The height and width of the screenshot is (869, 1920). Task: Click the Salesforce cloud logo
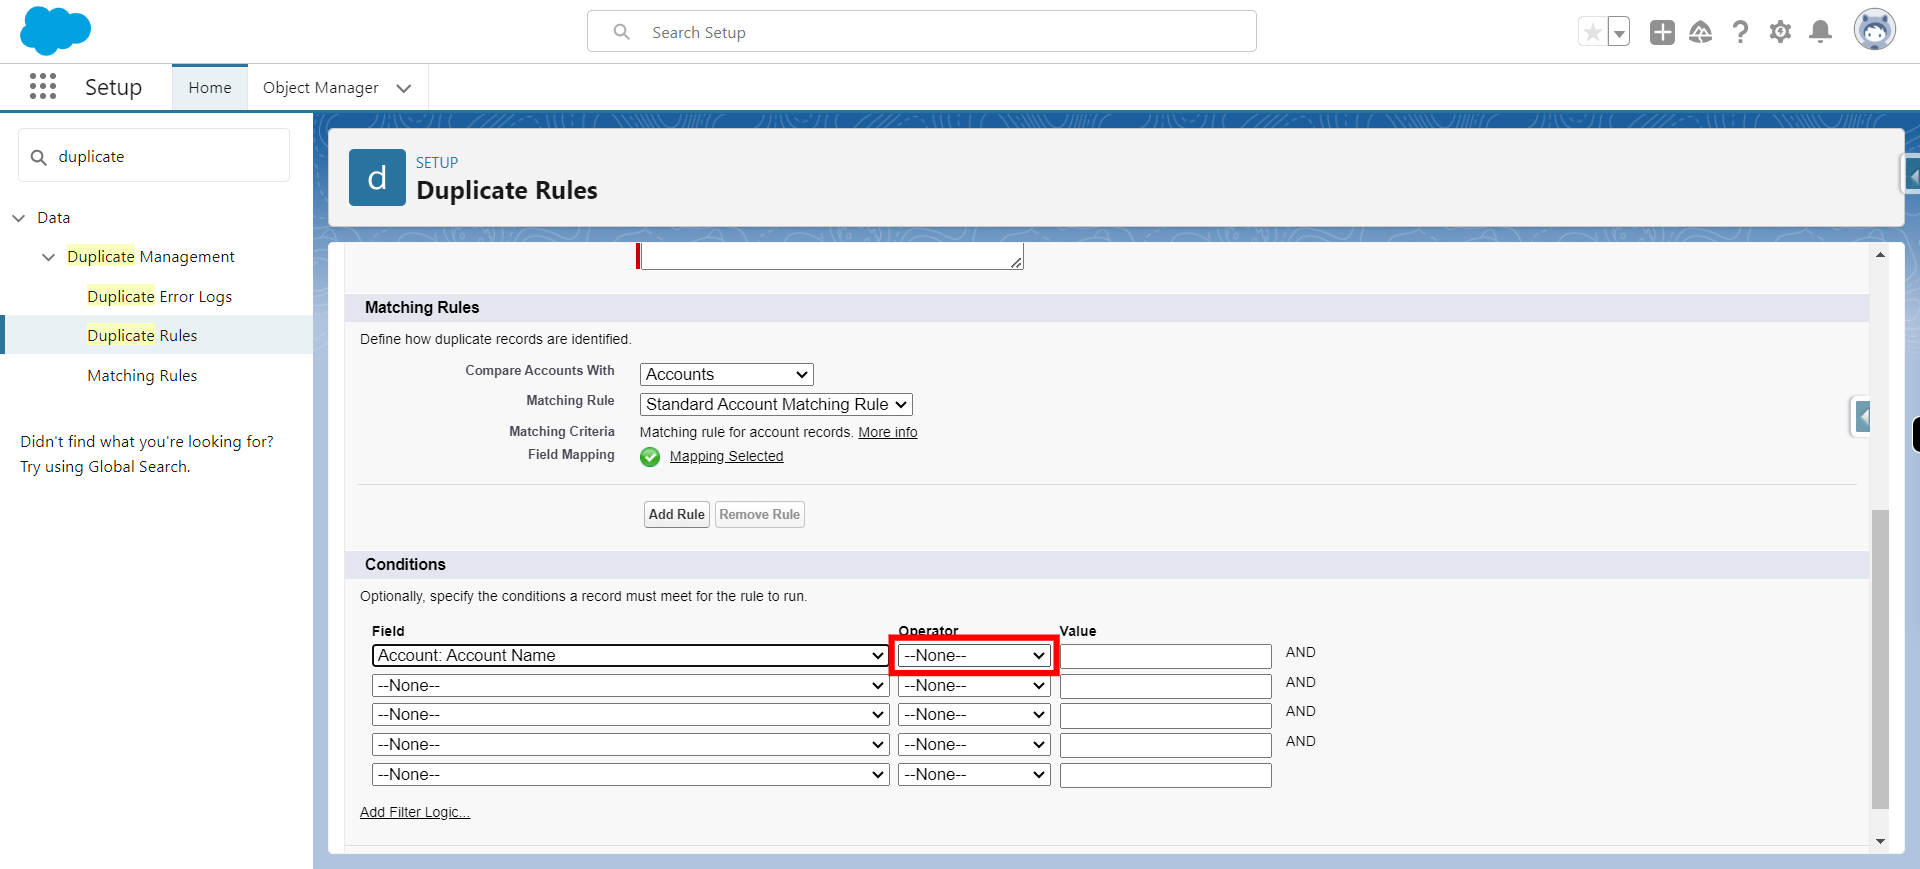pos(55,30)
